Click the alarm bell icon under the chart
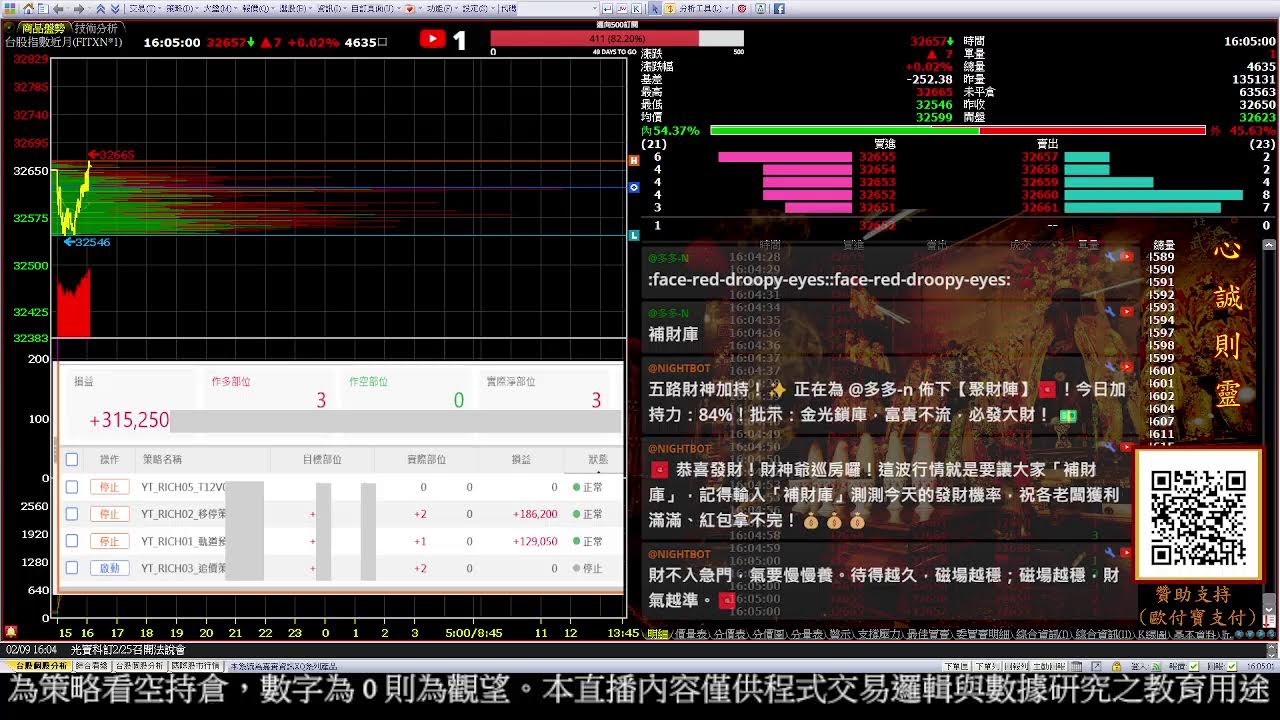 point(10,632)
